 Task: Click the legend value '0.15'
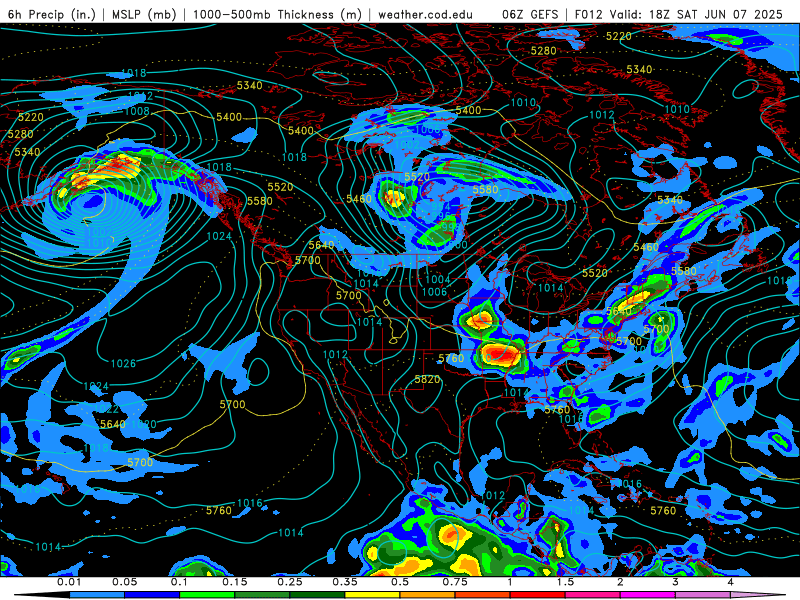click(x=235, y=582)
